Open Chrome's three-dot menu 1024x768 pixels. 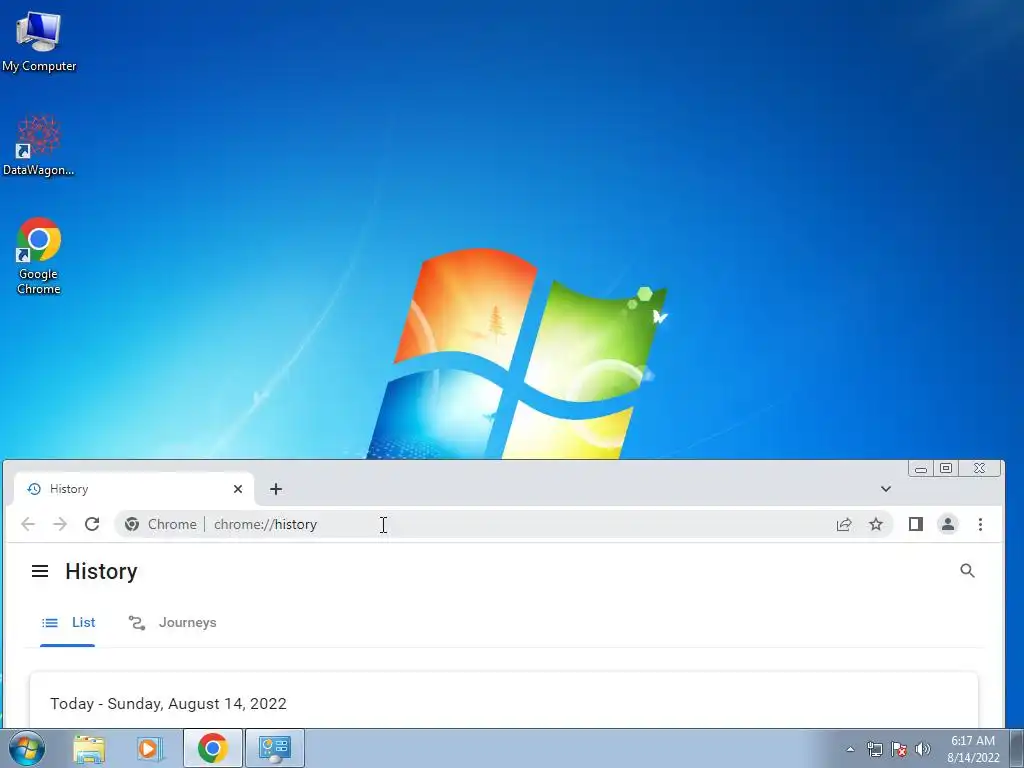(980, 524)
